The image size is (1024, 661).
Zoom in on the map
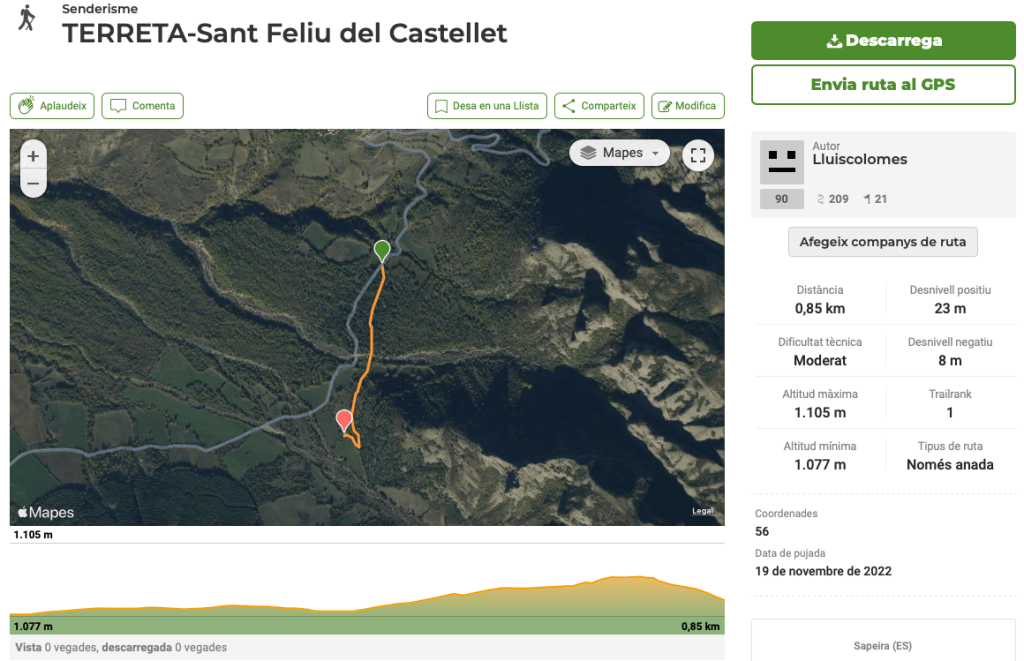click(33, 156)
